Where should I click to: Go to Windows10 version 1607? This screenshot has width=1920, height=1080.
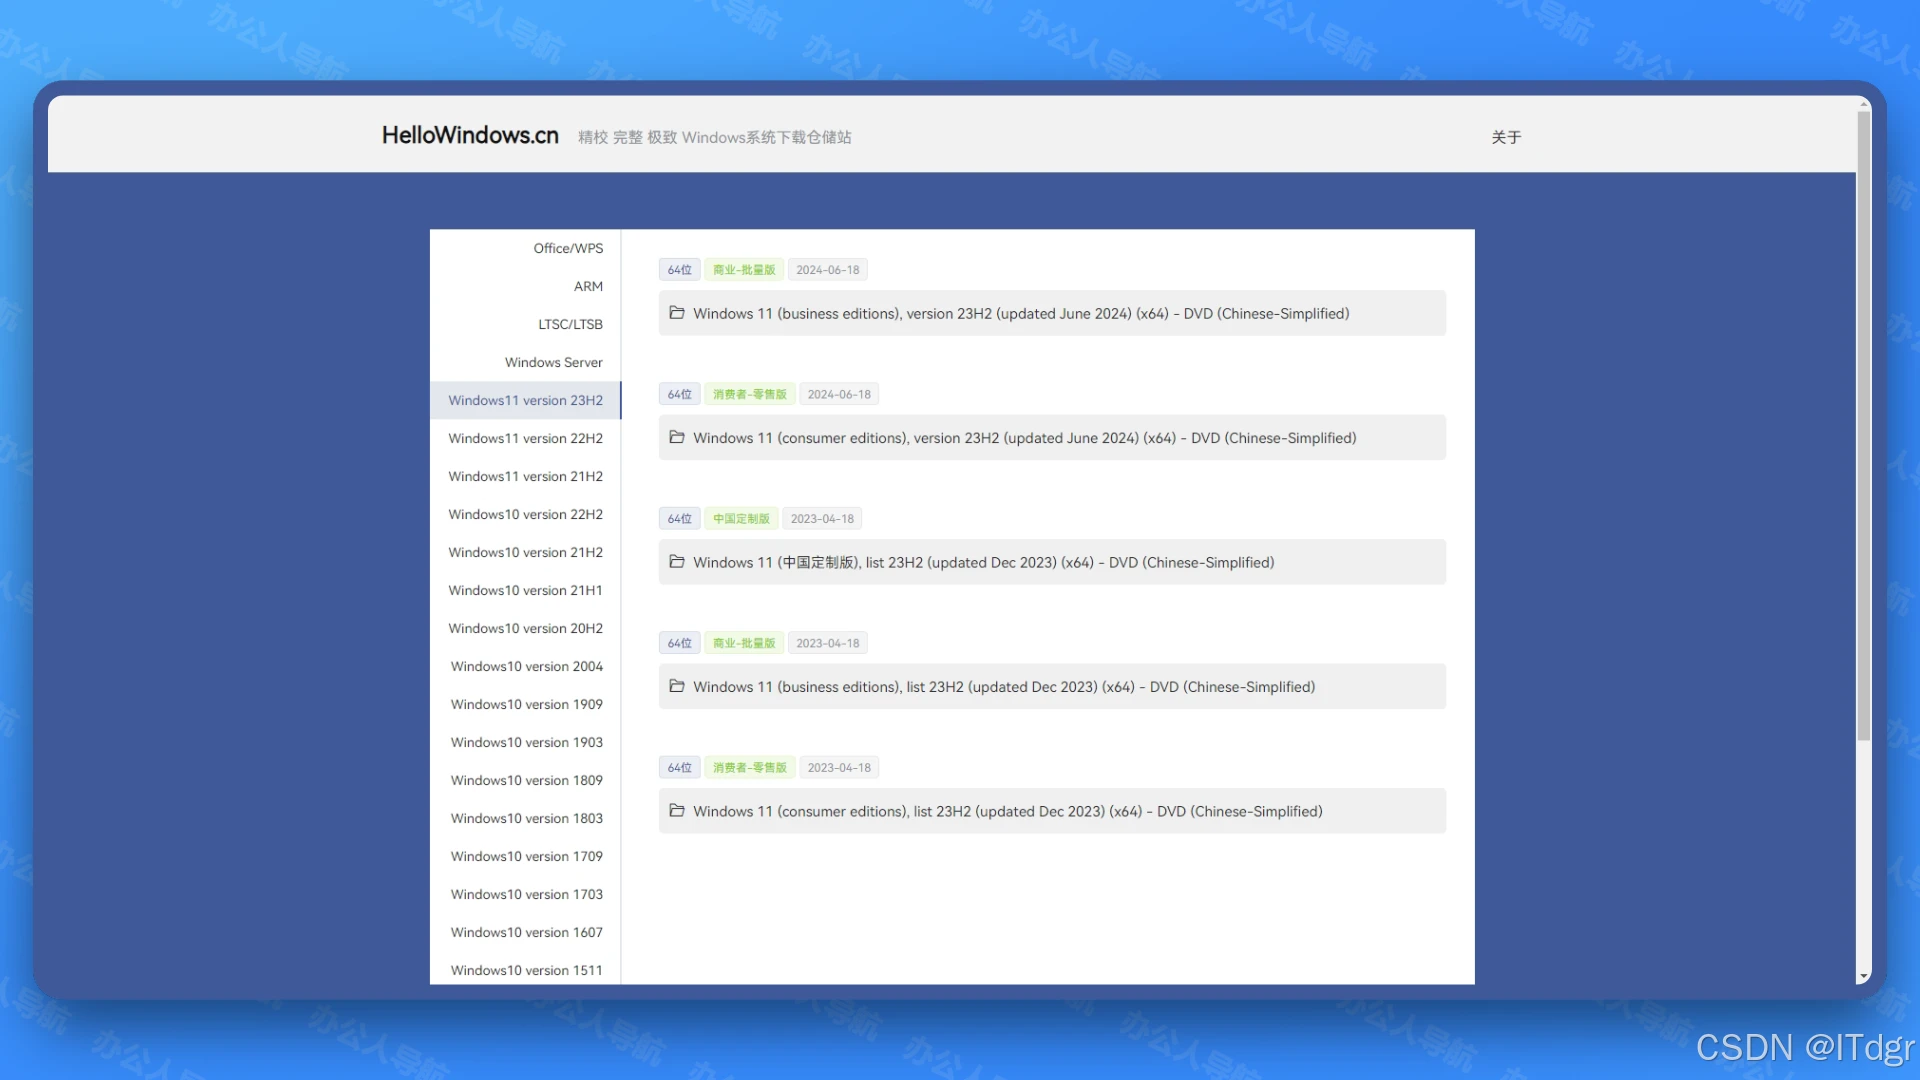tap(526, 932)
